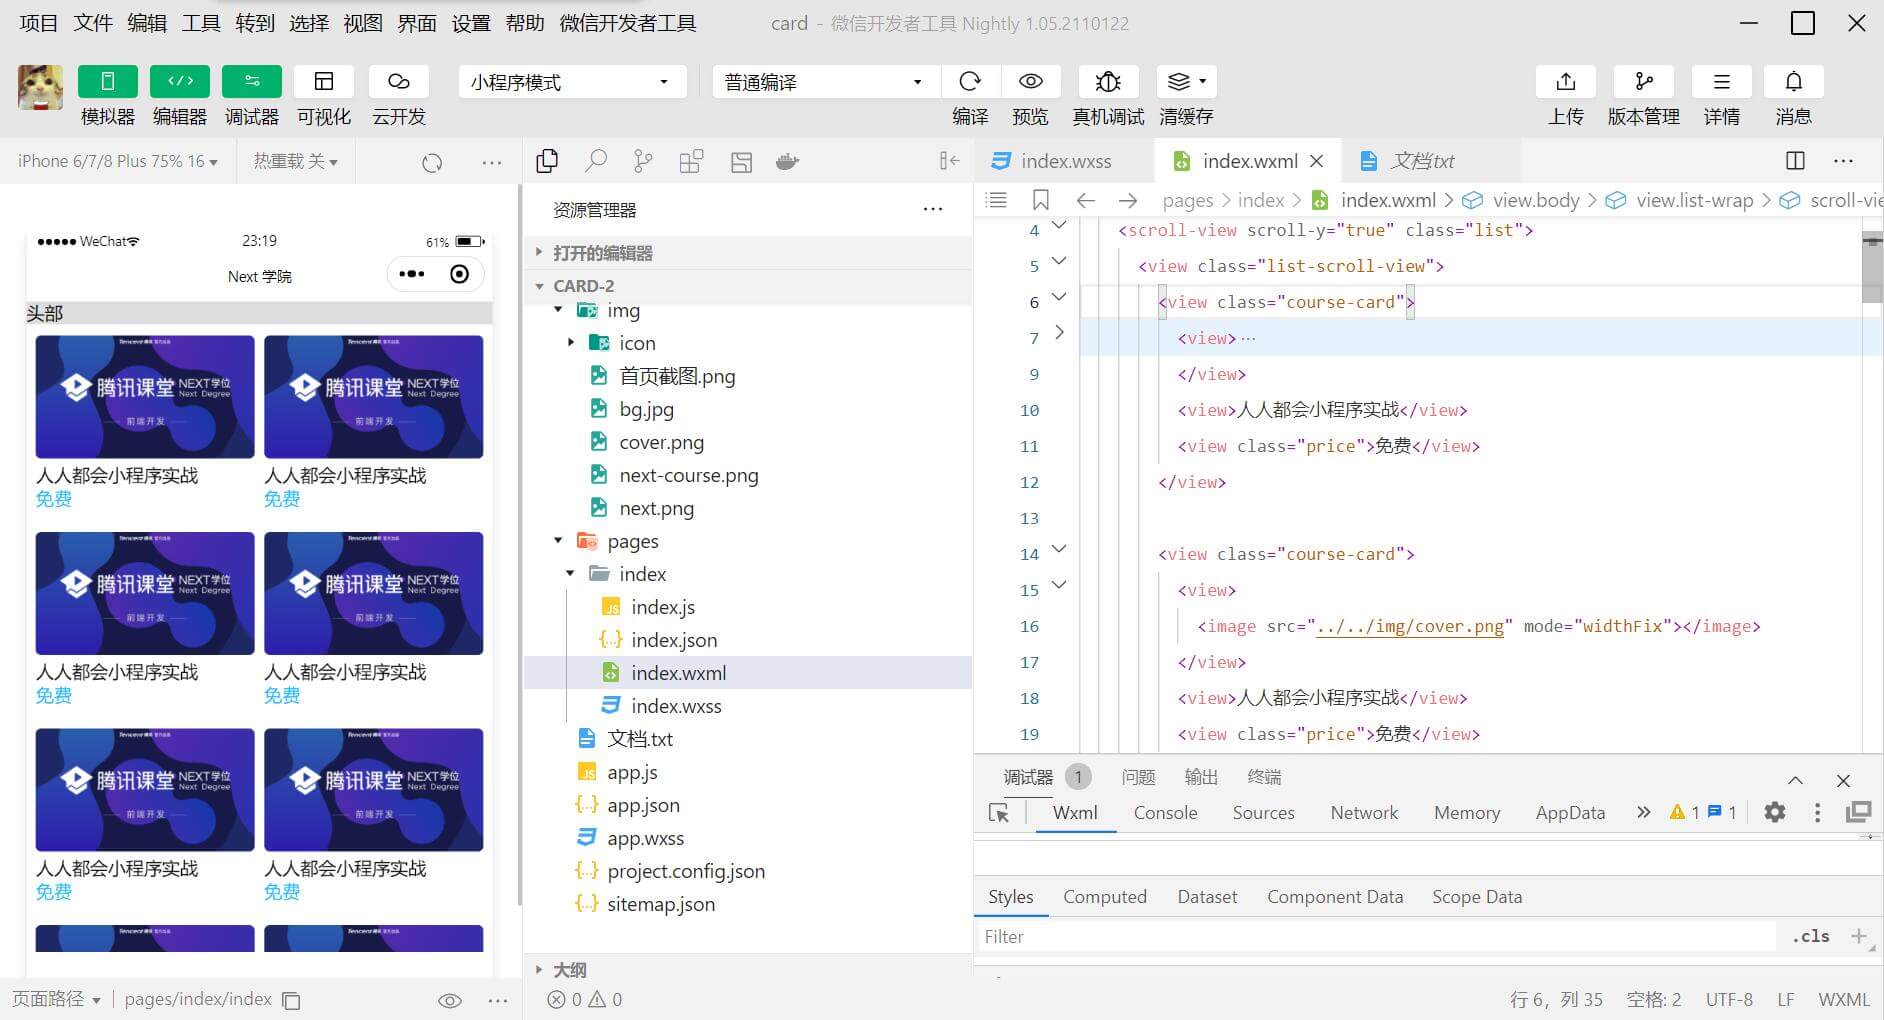Switch to the Computed styles tab
1884x1020 pixels.
tap(1105, 897)
